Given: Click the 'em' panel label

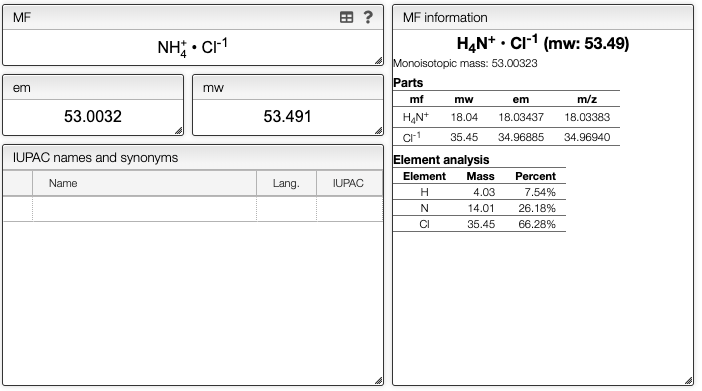Looking at the screenshot, I should (x=21, y=88).
